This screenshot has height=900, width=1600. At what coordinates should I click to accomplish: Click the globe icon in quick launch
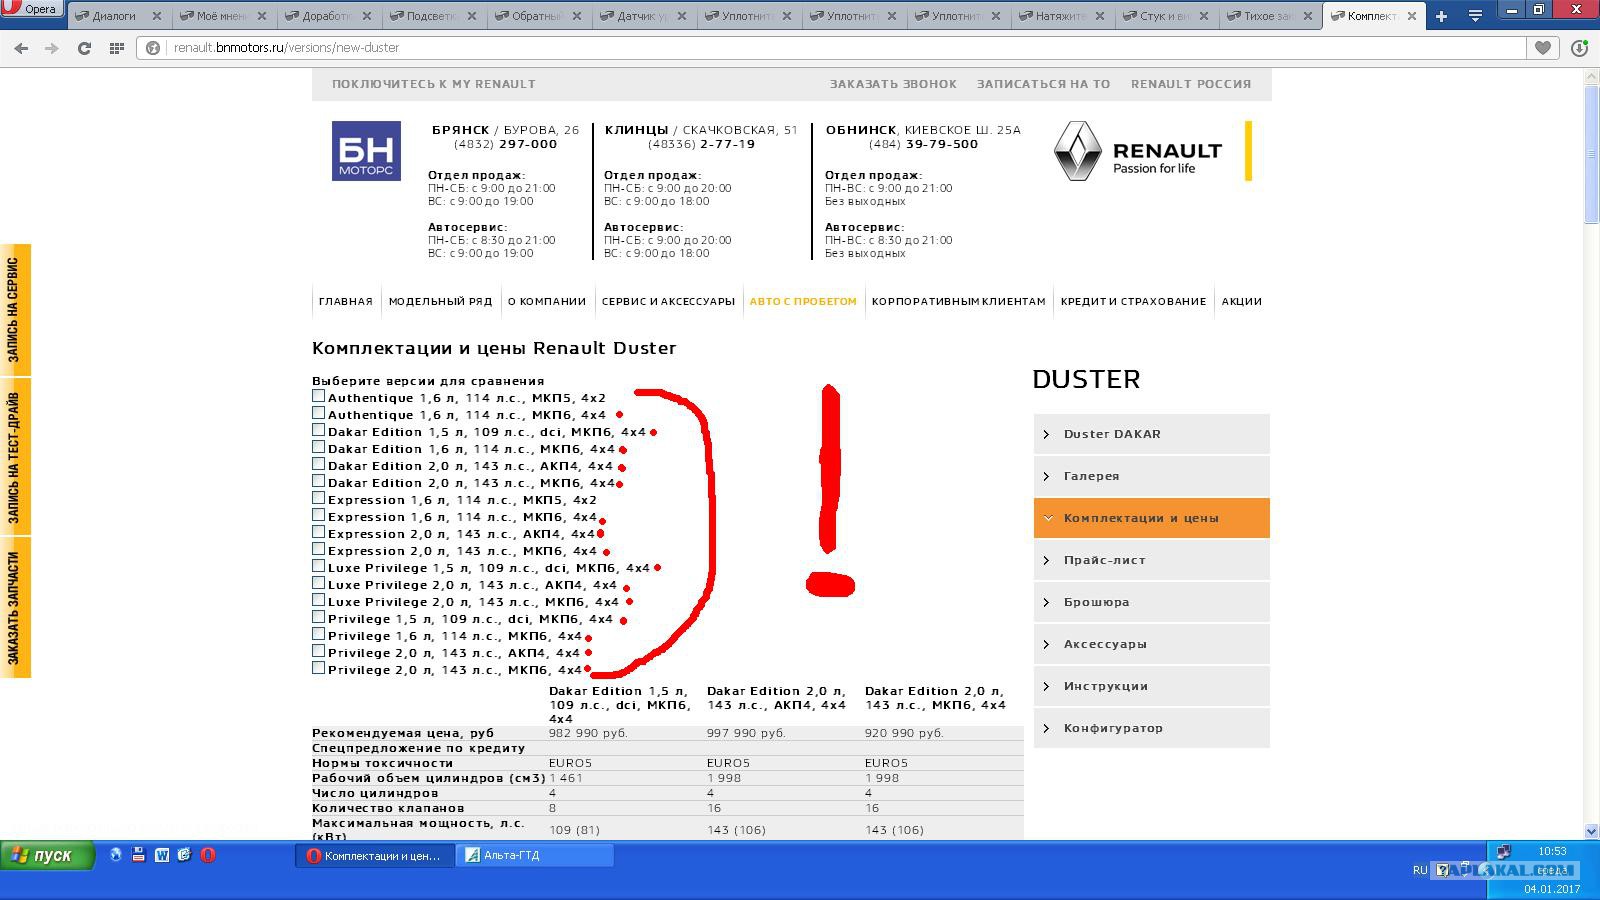[x=116, y=855]
